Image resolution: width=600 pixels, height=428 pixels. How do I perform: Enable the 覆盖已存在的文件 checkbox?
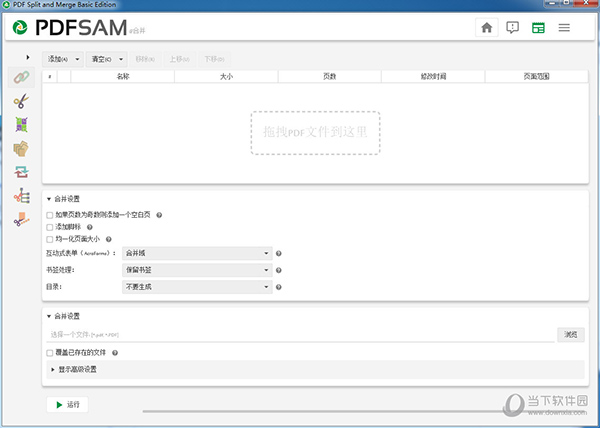(49, 353)
